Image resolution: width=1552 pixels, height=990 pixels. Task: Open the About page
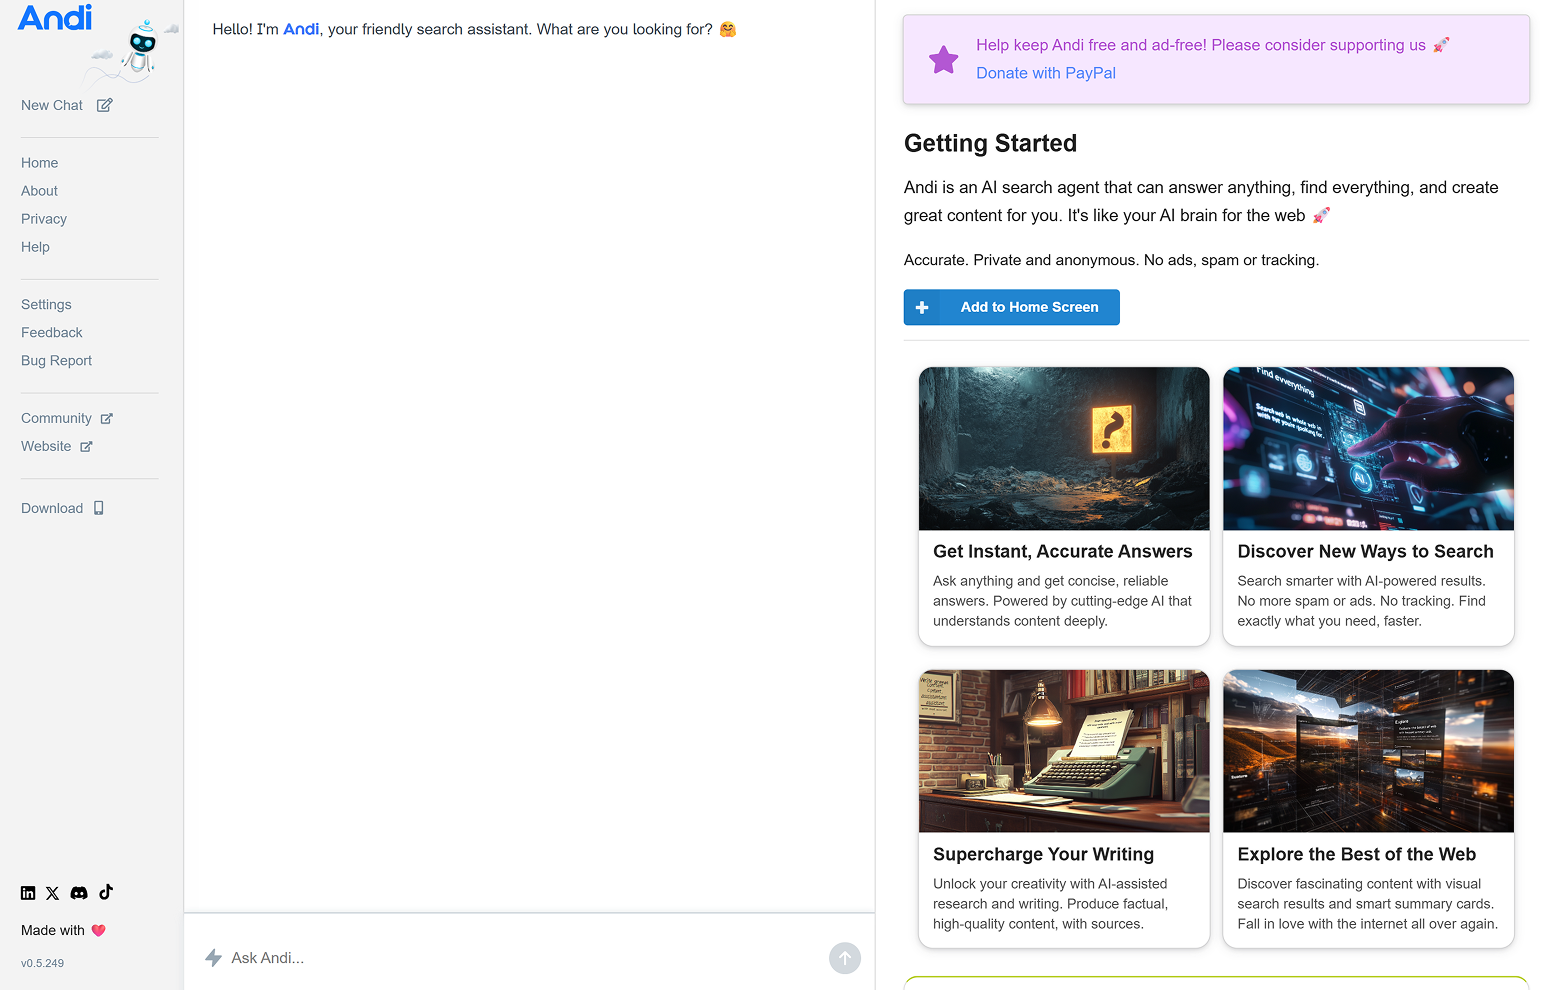coord(40,191)
